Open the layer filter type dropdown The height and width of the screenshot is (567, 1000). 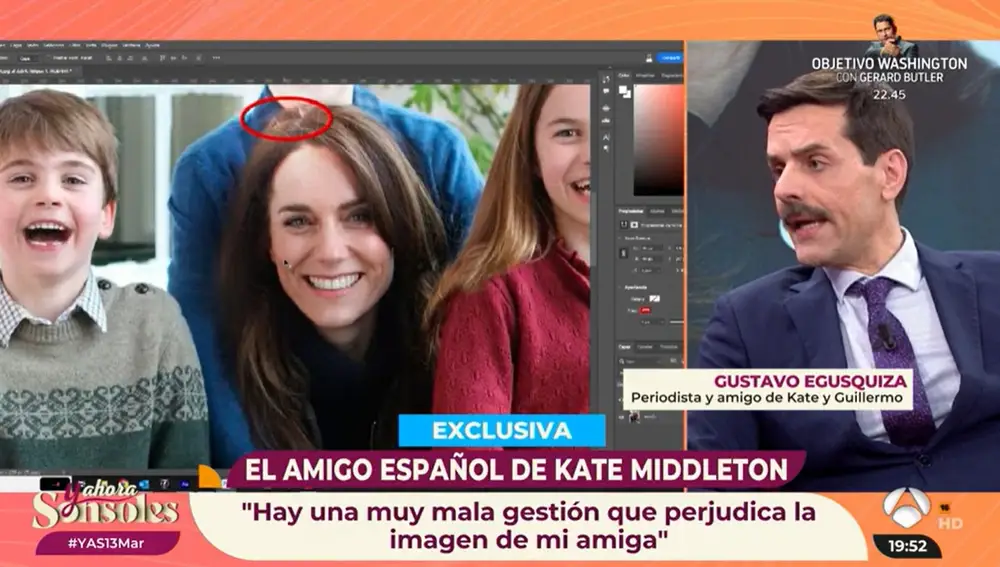[x=642, y=361]
